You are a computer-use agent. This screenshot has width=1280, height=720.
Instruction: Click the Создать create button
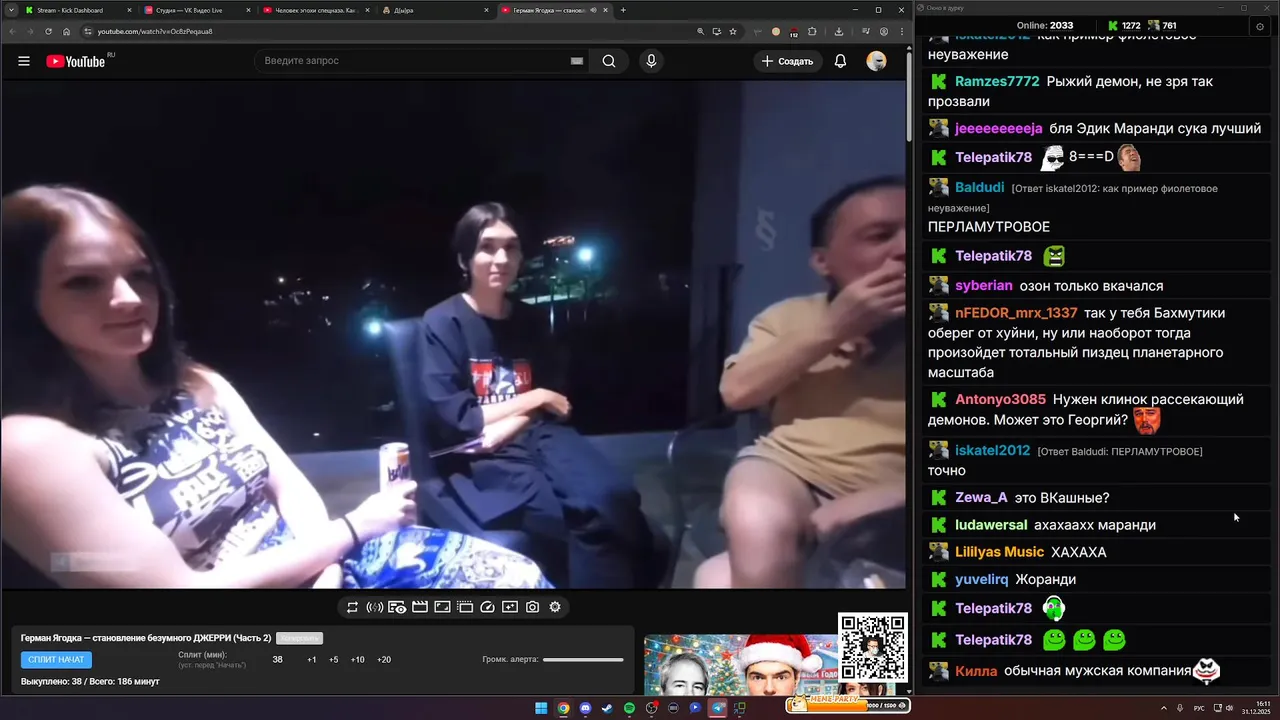(788, 61)
